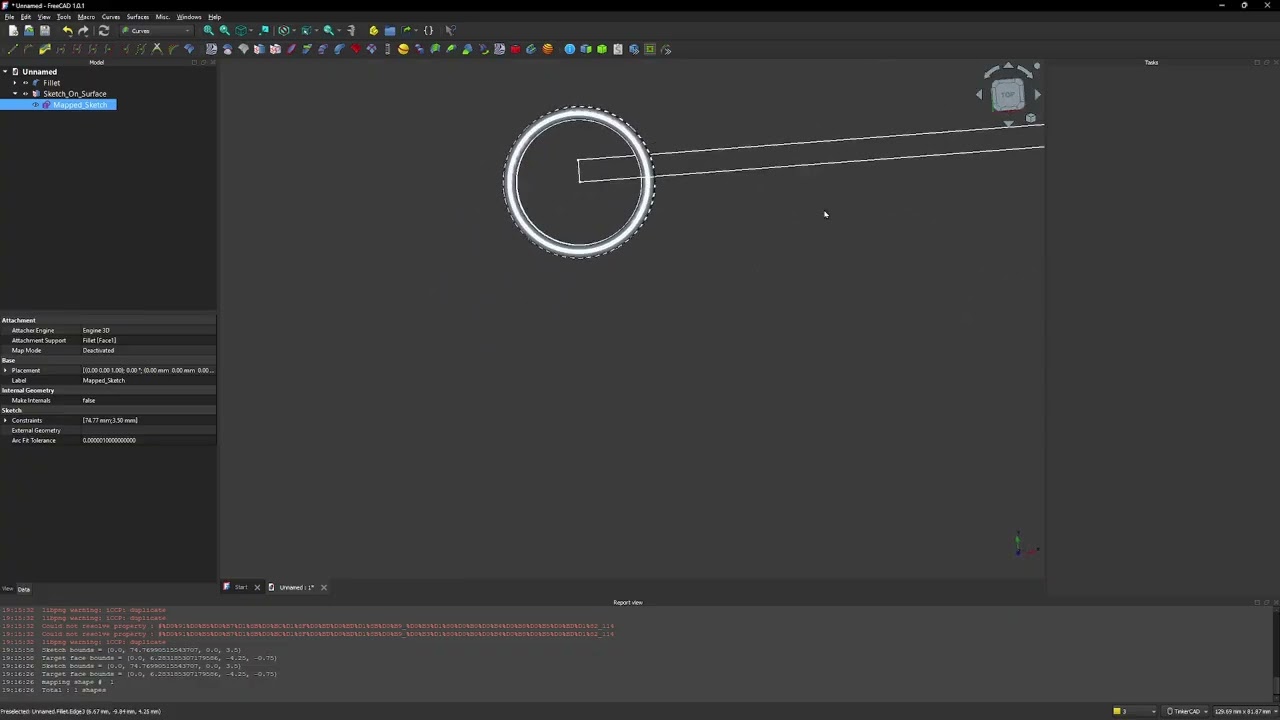Fit all content to view
Viewport: 1280px width, 720px height.
tap(209, 31)
